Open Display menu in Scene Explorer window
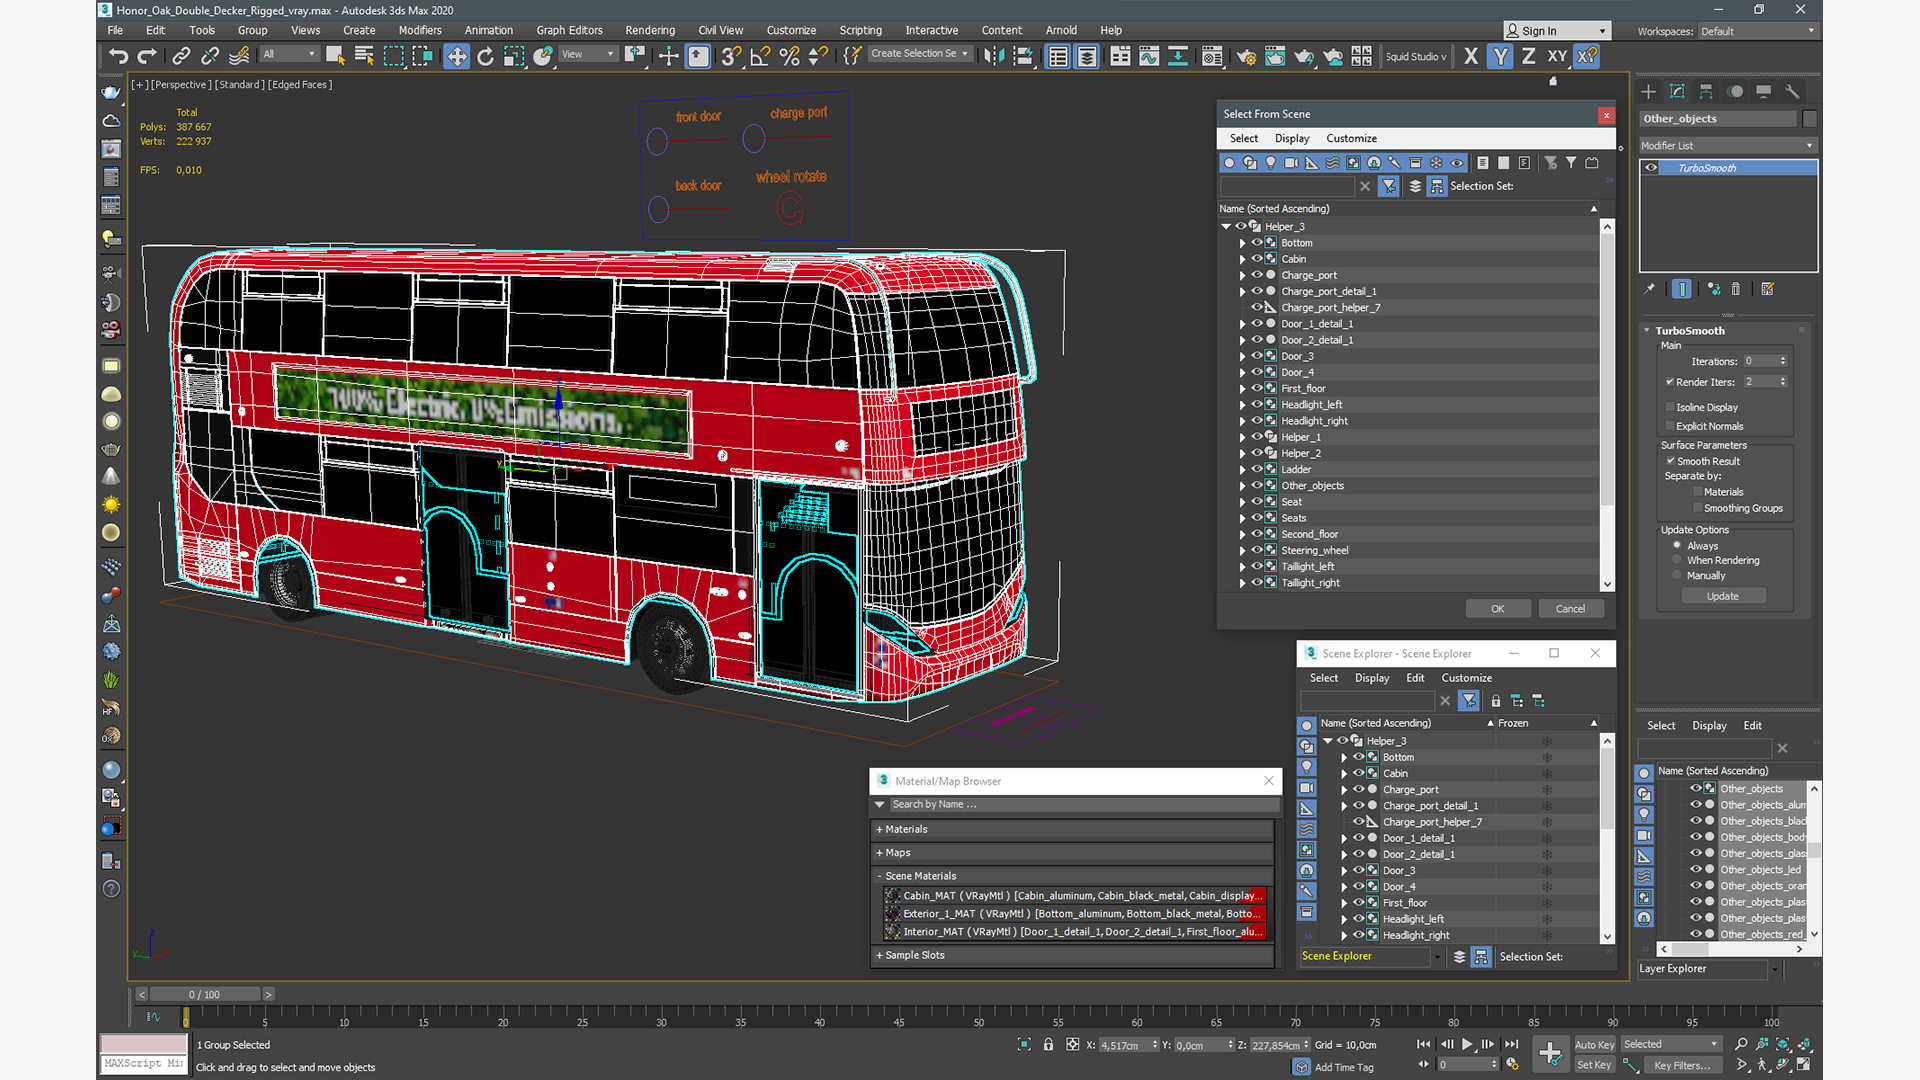The height and width of the screenshot is (1080, 1920). click(1371, 678)
